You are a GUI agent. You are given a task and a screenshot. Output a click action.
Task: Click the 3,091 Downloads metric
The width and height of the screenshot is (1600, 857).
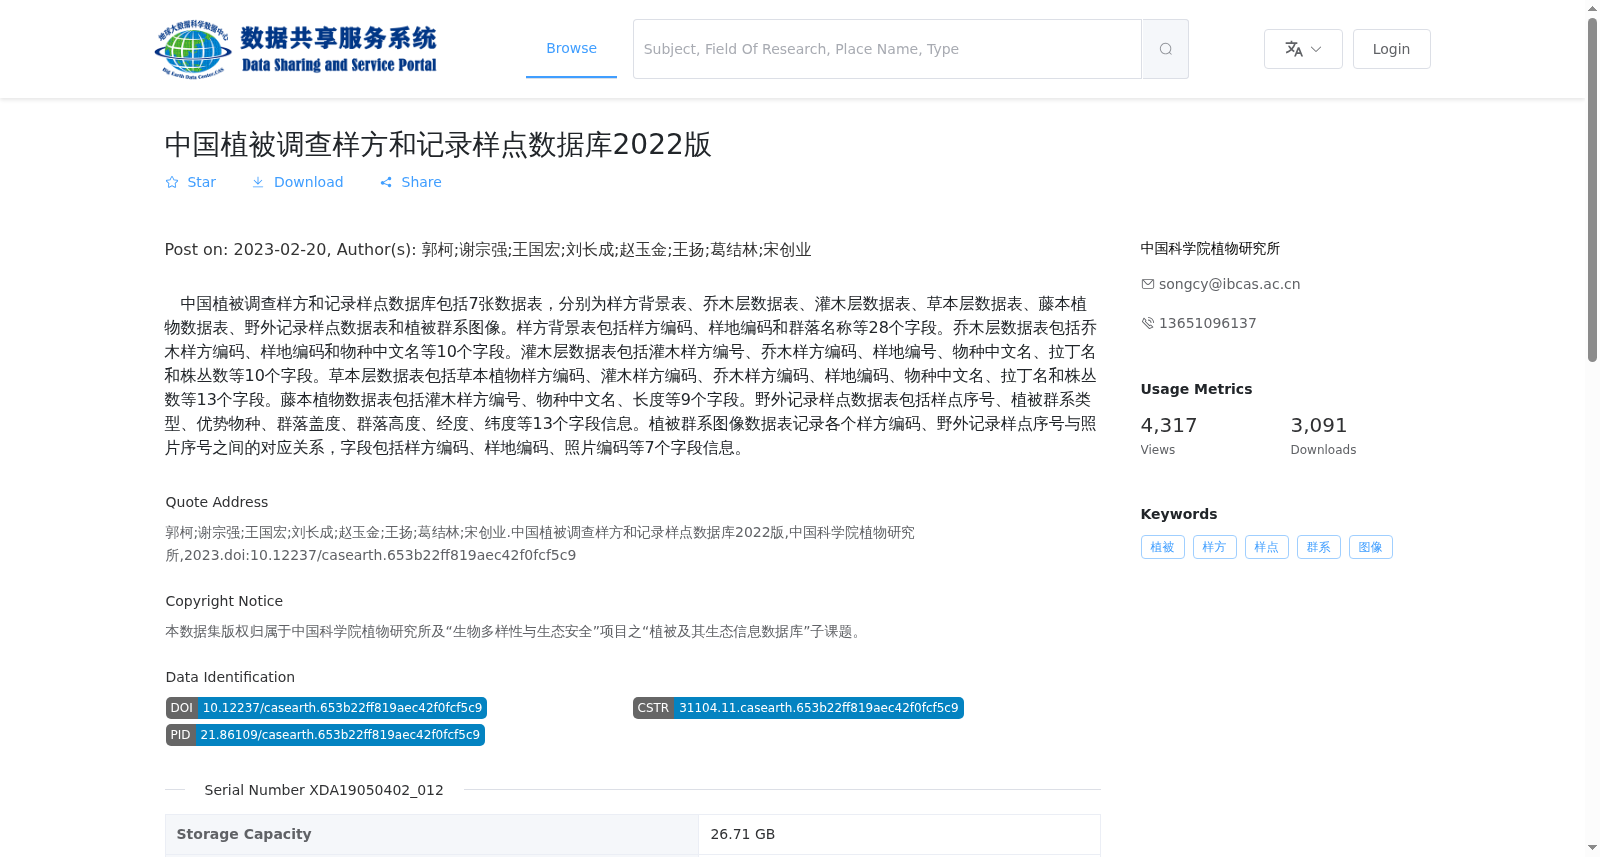coord(1323,436)
